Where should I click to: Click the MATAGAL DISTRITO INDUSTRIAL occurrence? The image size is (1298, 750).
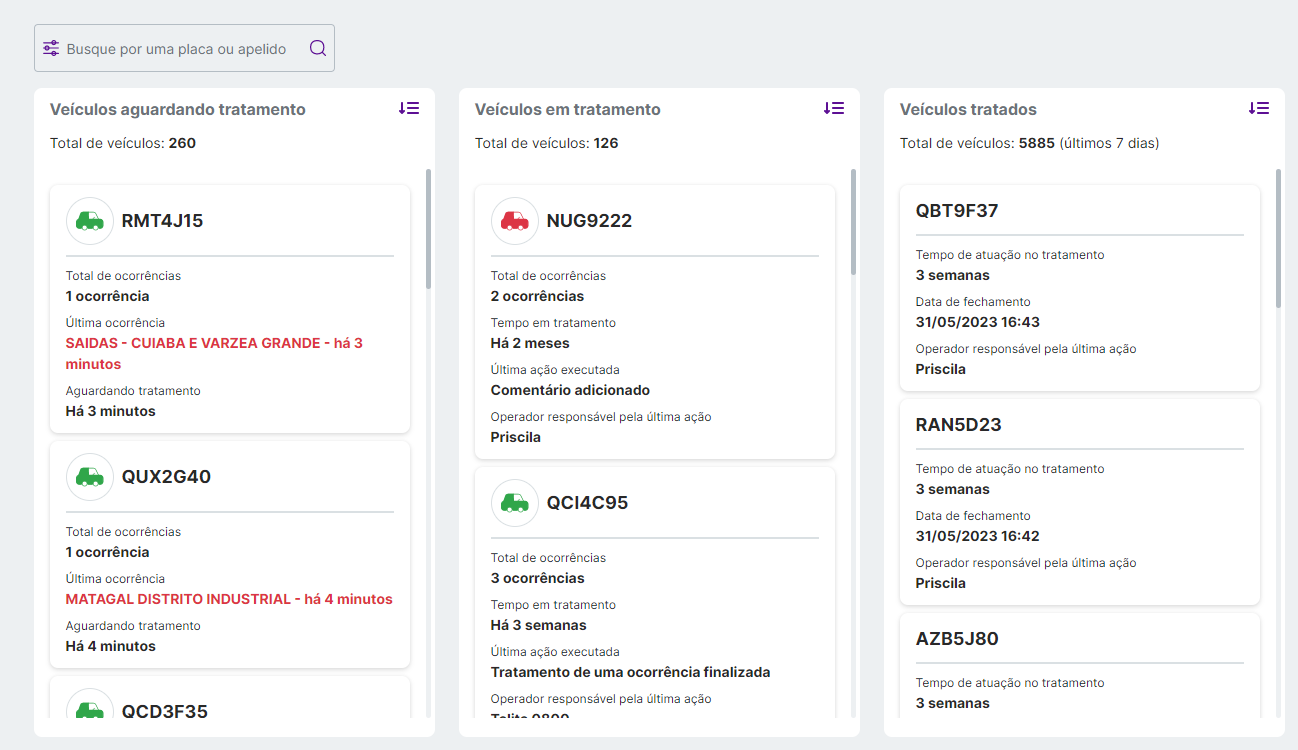(229, 599)
